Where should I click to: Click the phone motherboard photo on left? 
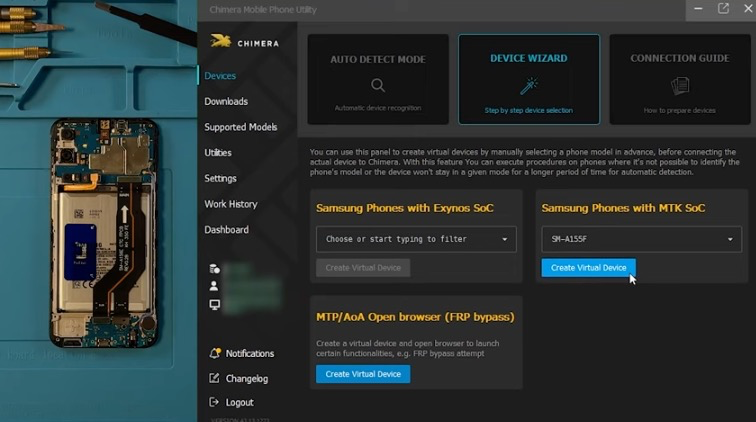(x=104, y=232)
